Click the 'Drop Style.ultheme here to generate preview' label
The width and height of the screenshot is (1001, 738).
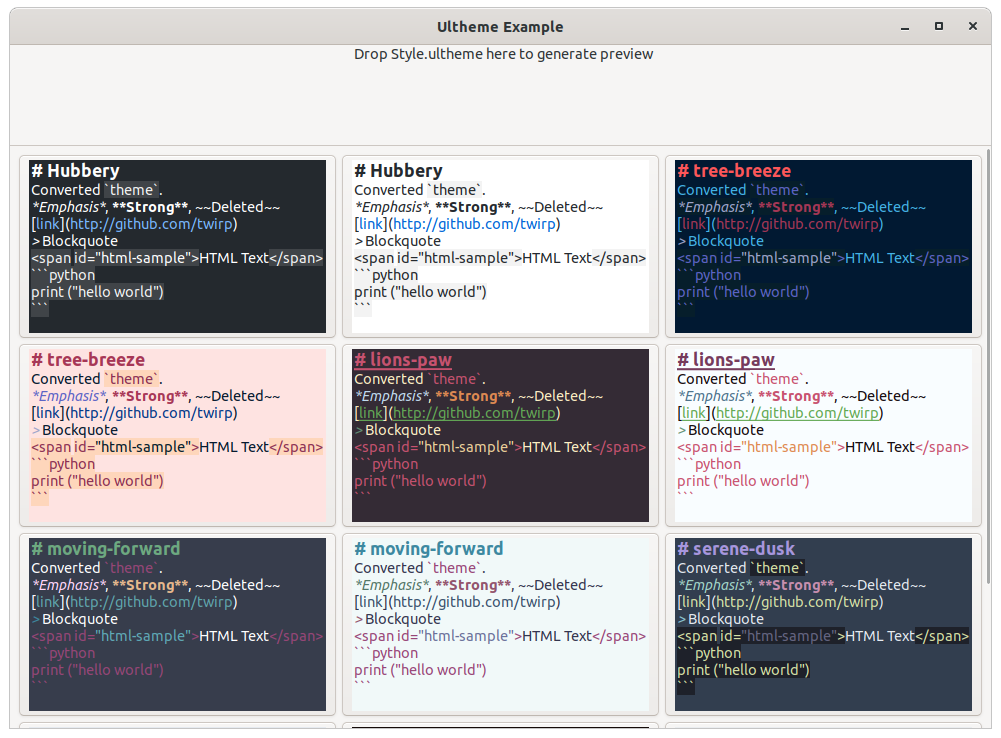(503, 54)
